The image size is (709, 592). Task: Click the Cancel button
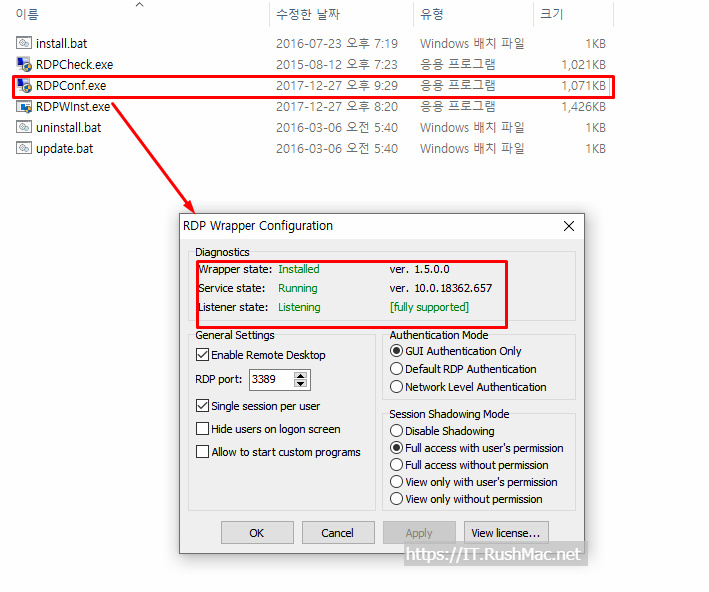point(338,533)
